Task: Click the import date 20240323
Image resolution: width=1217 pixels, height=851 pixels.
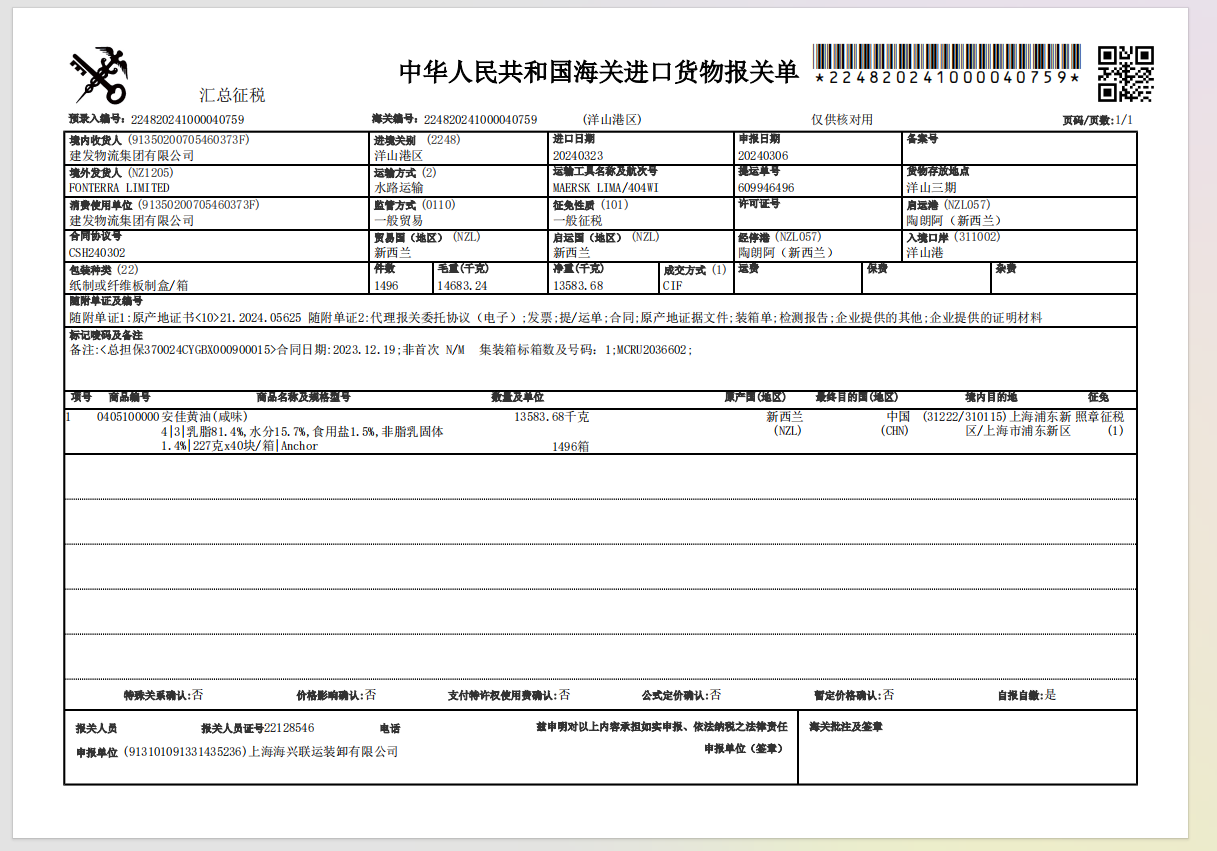Action: click(578, 156)
